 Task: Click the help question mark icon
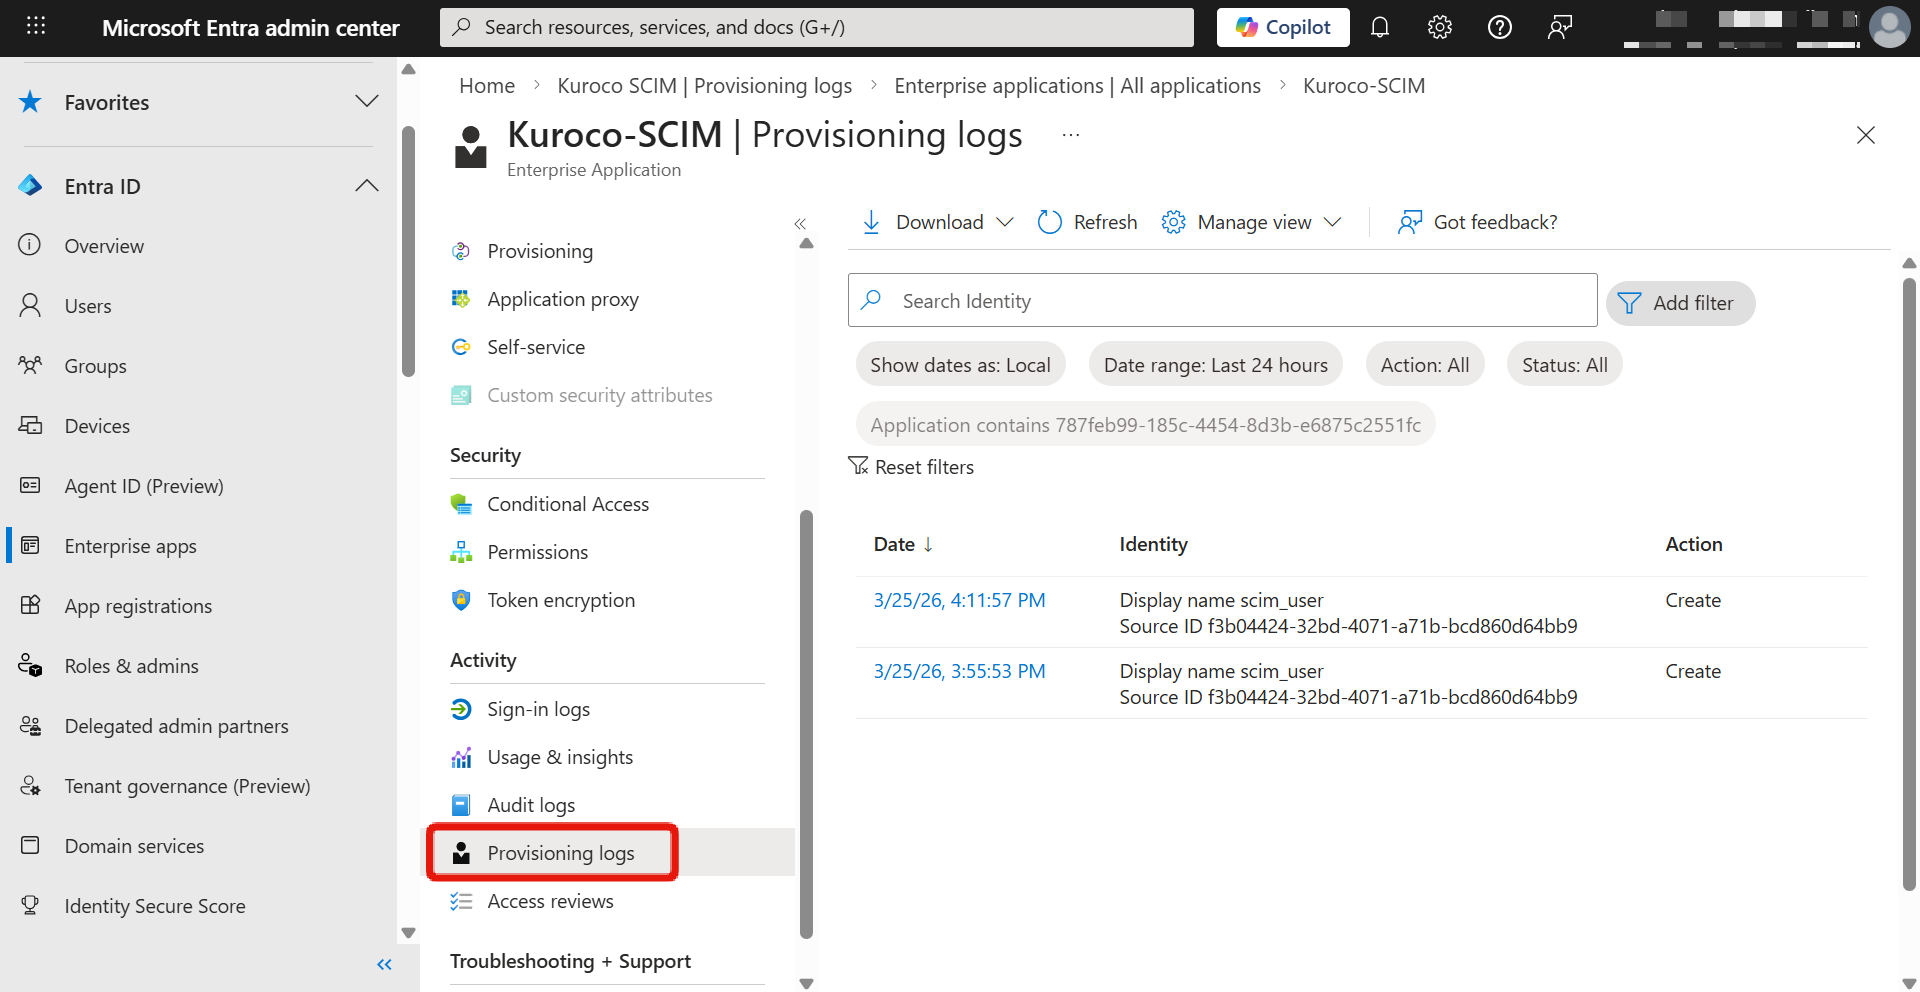pos(1499,27)
